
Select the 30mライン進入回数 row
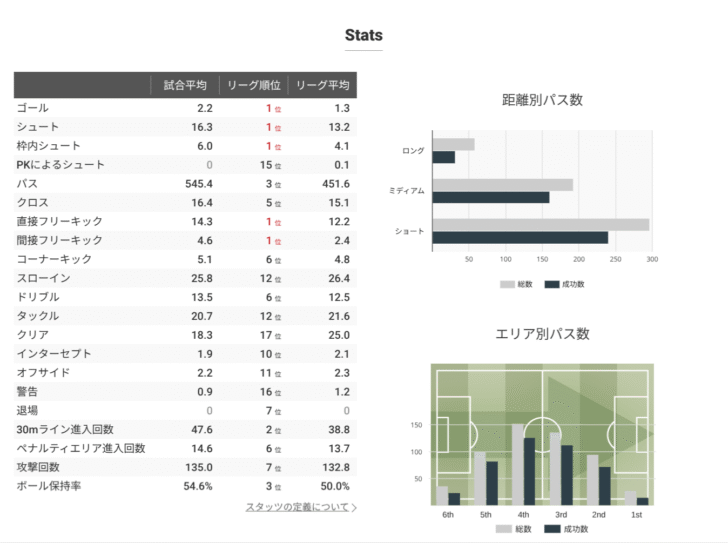185,429
